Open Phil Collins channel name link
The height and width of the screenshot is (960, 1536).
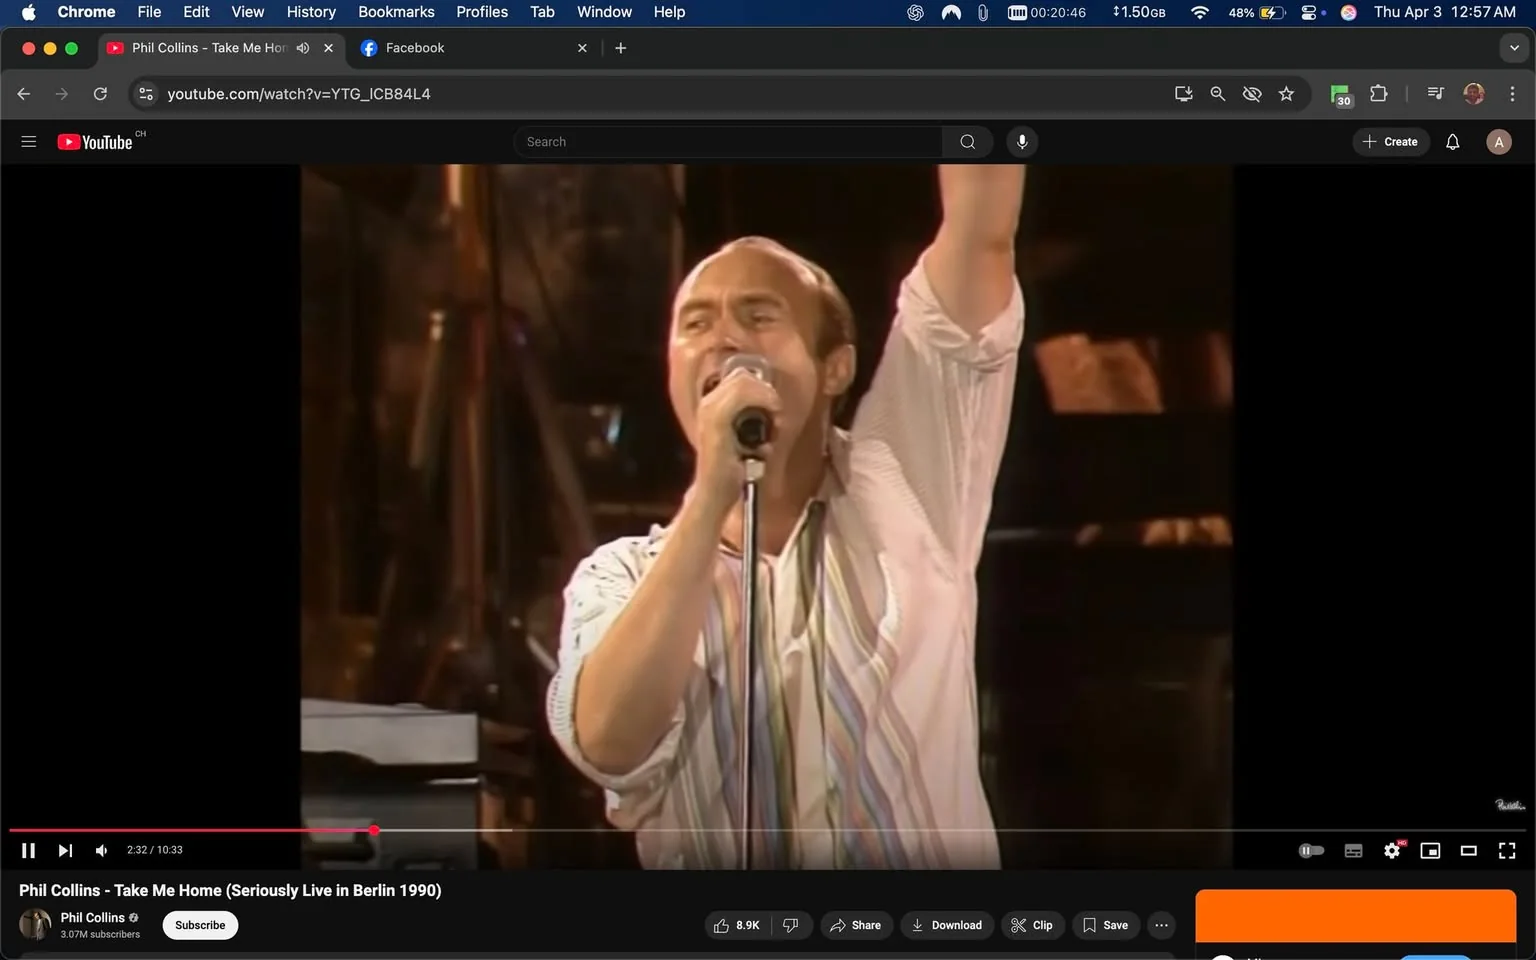[92, 917]
